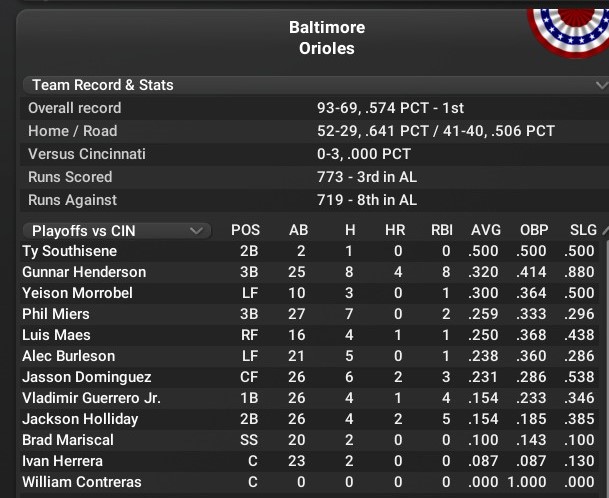This screenshot has width=609, height=498.
Task: Select Jasson Dominguez in the list
Action: pyautogui.click(x=87, y=377)
